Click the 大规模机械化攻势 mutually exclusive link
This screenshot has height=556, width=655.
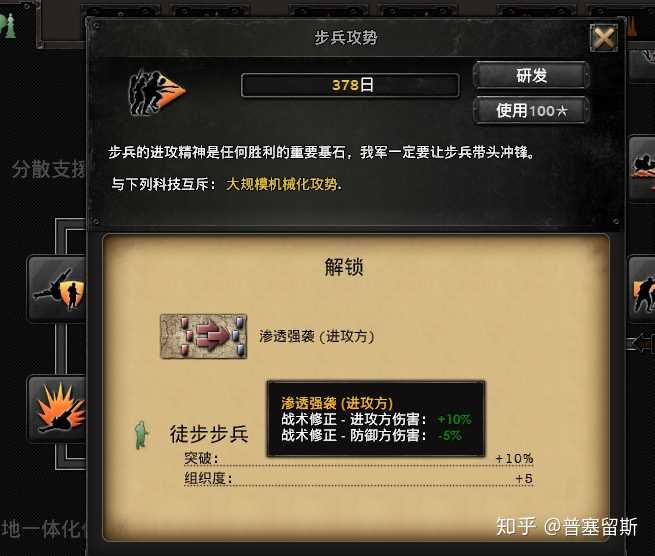pyautogui.click(x=282, y=184)
